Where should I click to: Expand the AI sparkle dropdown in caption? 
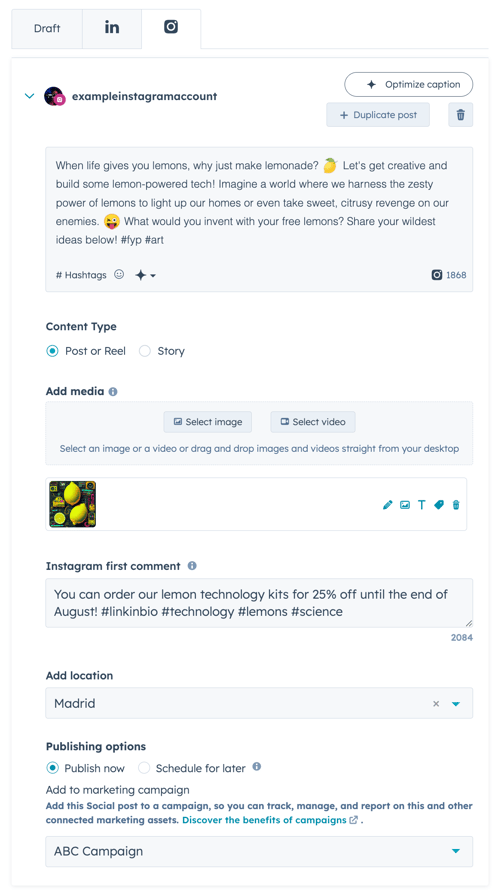pyautogui.click(x=146, y=275)
